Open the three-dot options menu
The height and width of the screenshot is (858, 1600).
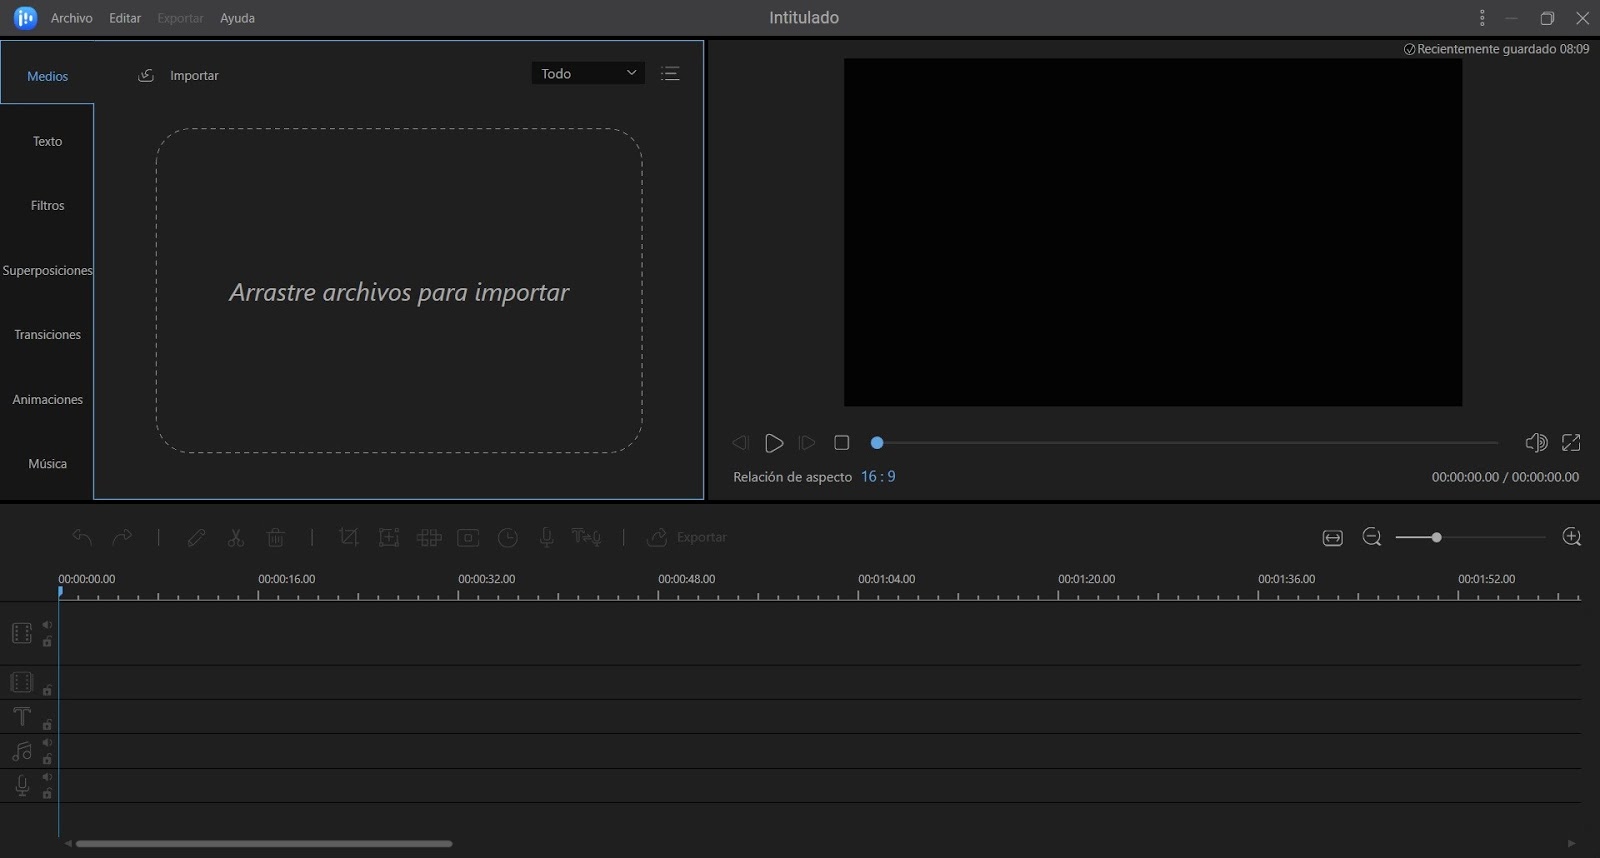click(x=1482, y=18)
